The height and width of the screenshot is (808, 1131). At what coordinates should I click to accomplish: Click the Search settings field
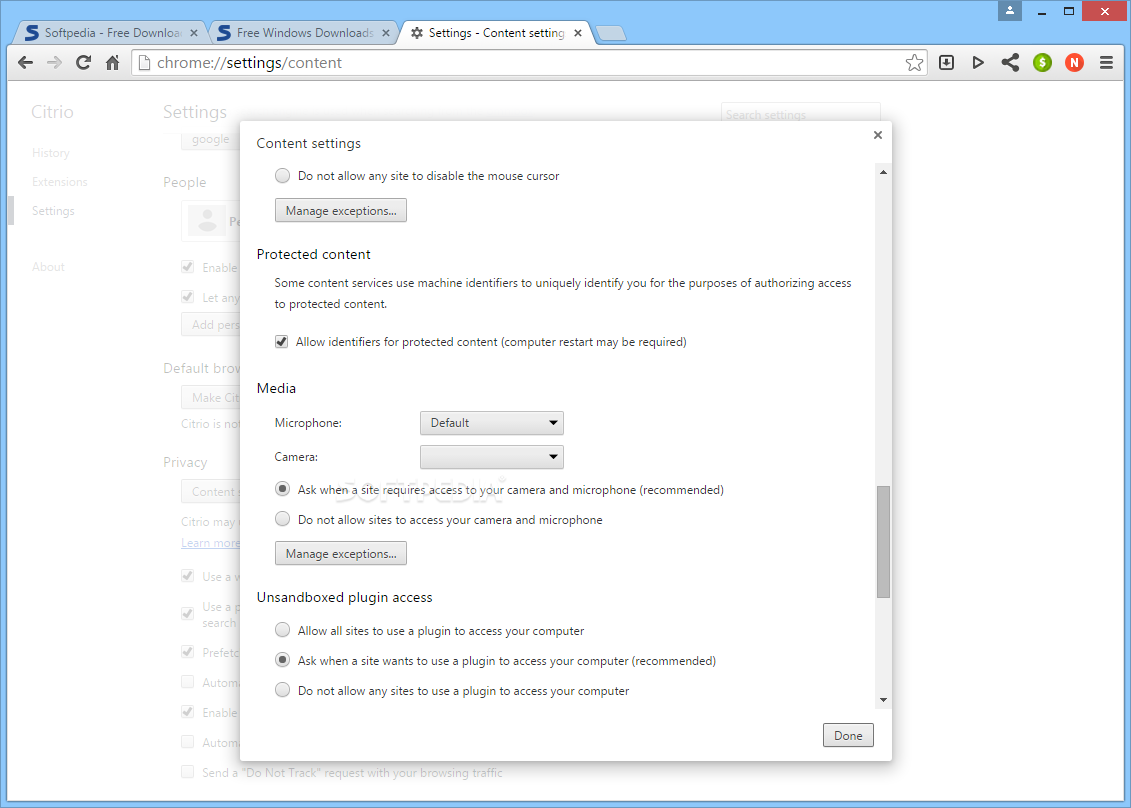[x=801, y=113]
